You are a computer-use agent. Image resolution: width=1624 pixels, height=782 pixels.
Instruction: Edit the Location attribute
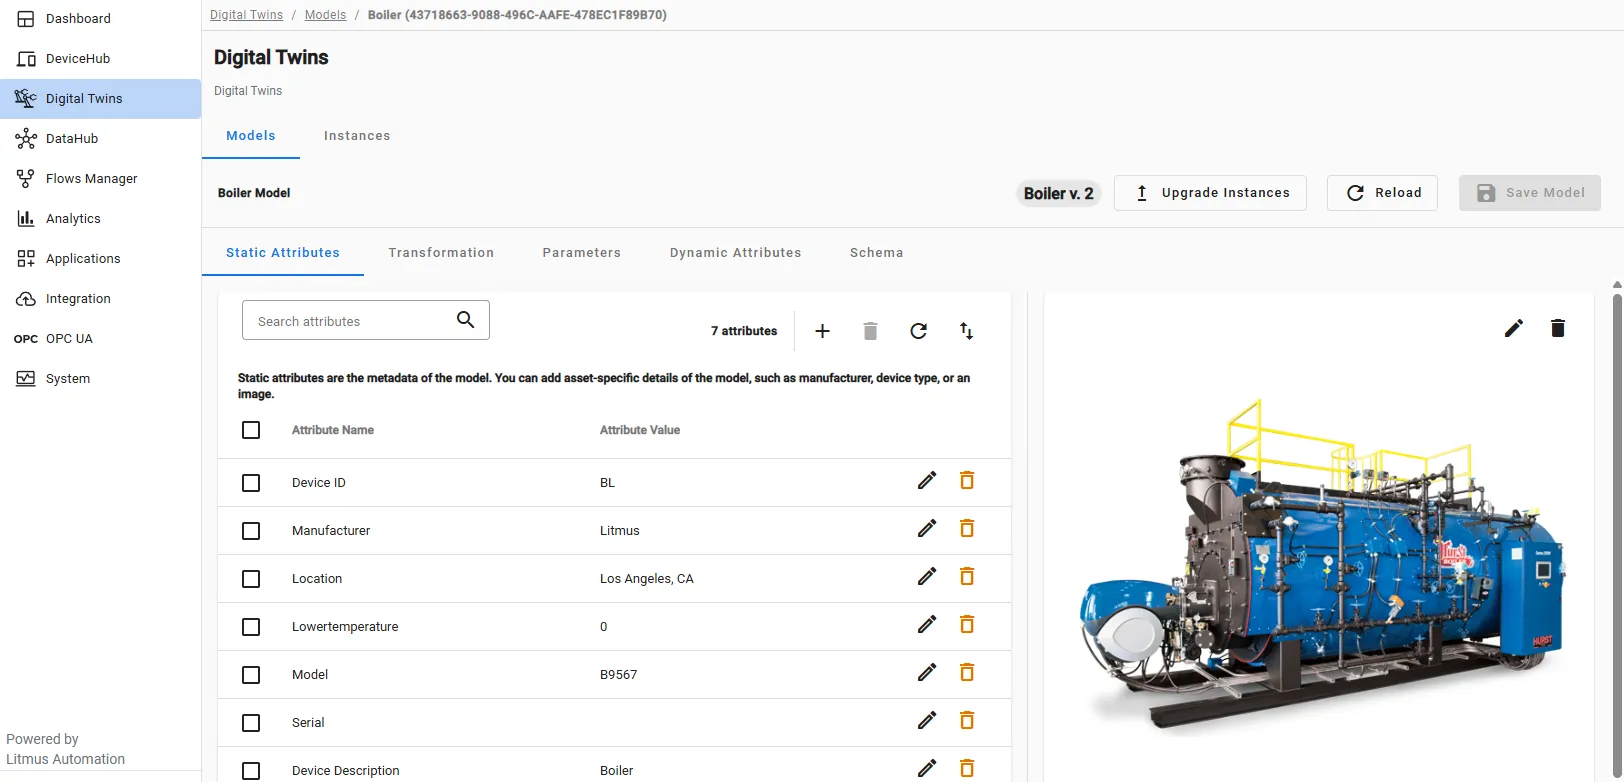927,577
